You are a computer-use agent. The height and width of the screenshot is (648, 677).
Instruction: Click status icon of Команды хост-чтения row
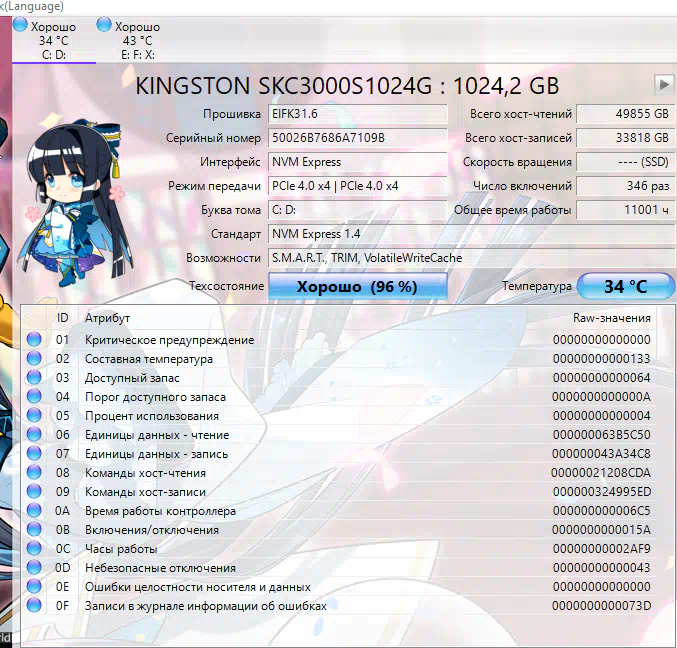click(34, 472)
